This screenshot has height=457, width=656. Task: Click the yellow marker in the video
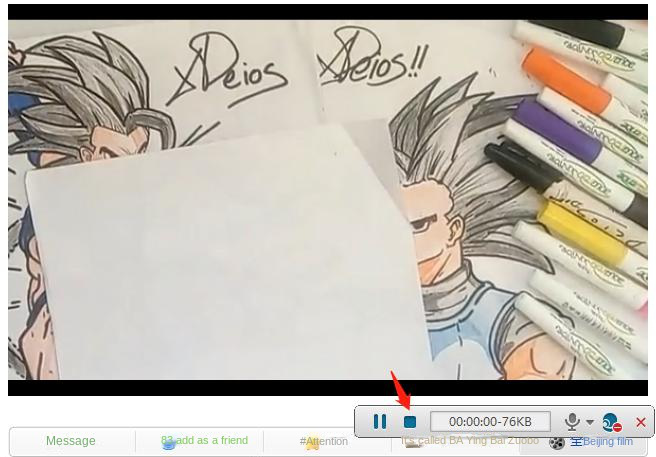(582, 229)
